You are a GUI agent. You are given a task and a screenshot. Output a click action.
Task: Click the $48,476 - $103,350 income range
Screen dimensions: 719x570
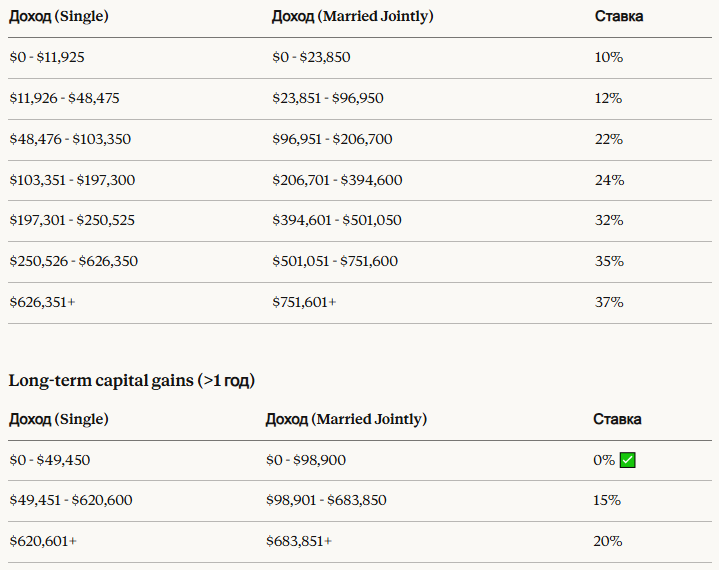(70, 139)
